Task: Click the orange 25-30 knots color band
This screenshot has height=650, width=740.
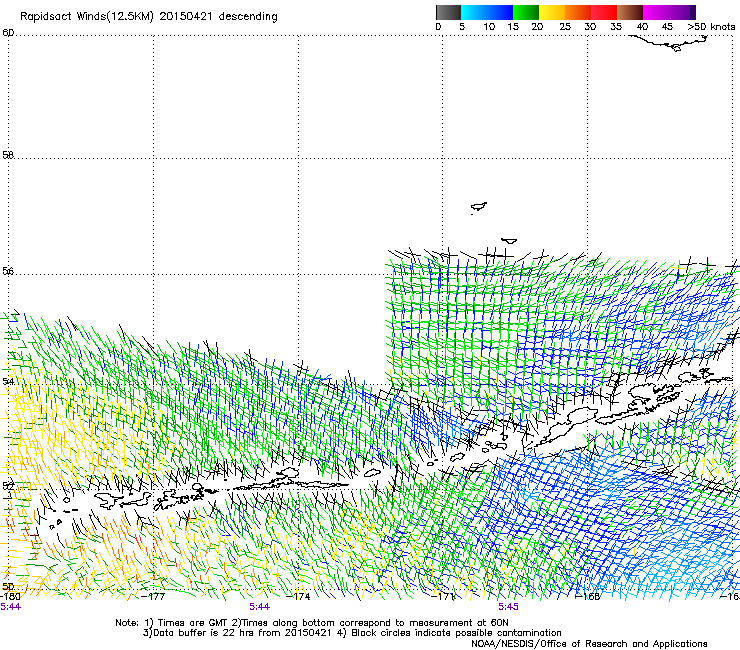Action: click(x=578, y=12)
